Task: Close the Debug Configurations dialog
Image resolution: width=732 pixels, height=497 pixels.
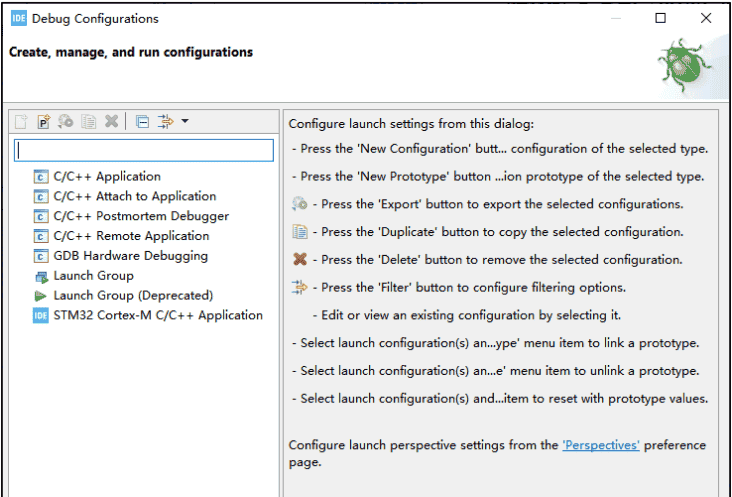Action: point(706,18)
